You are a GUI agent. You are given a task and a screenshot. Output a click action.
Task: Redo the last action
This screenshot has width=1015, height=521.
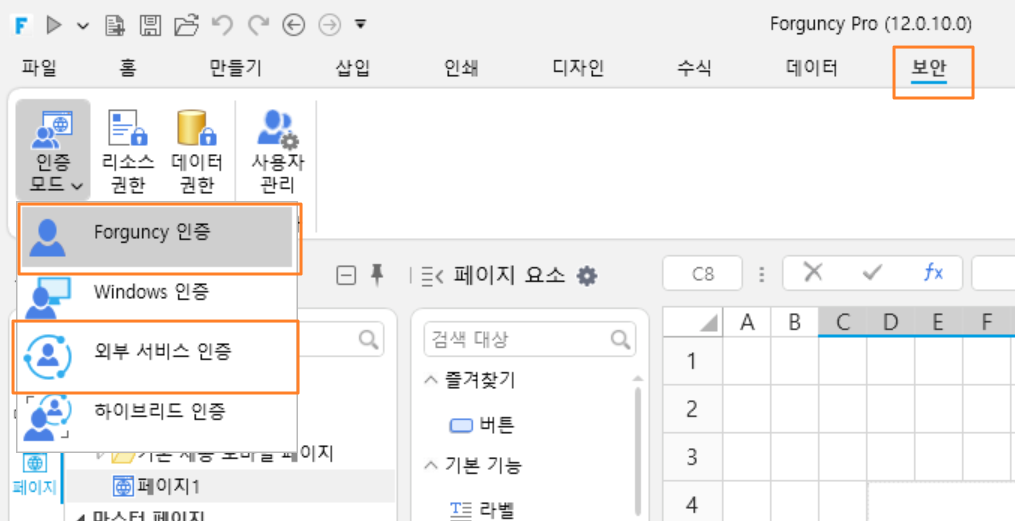pyautogui.click(x=259, y=25)
